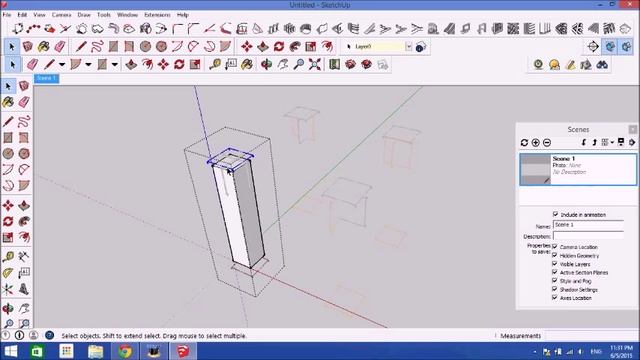
Task: Open the Edit menu
Action: 22,15
